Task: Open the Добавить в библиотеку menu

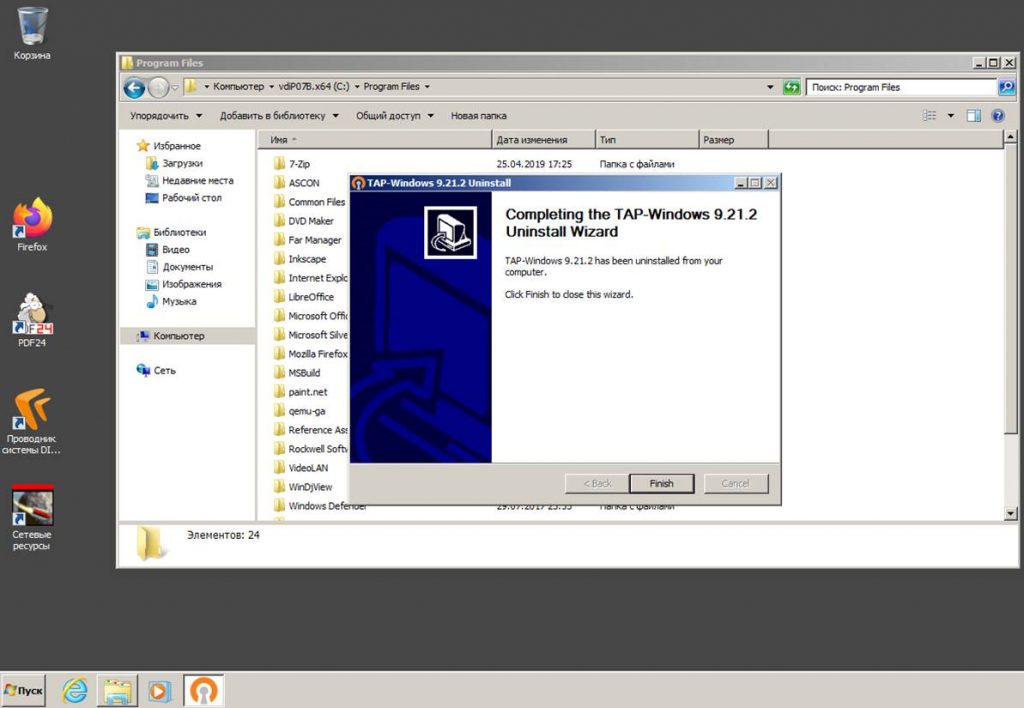Action: pos(280,116)
